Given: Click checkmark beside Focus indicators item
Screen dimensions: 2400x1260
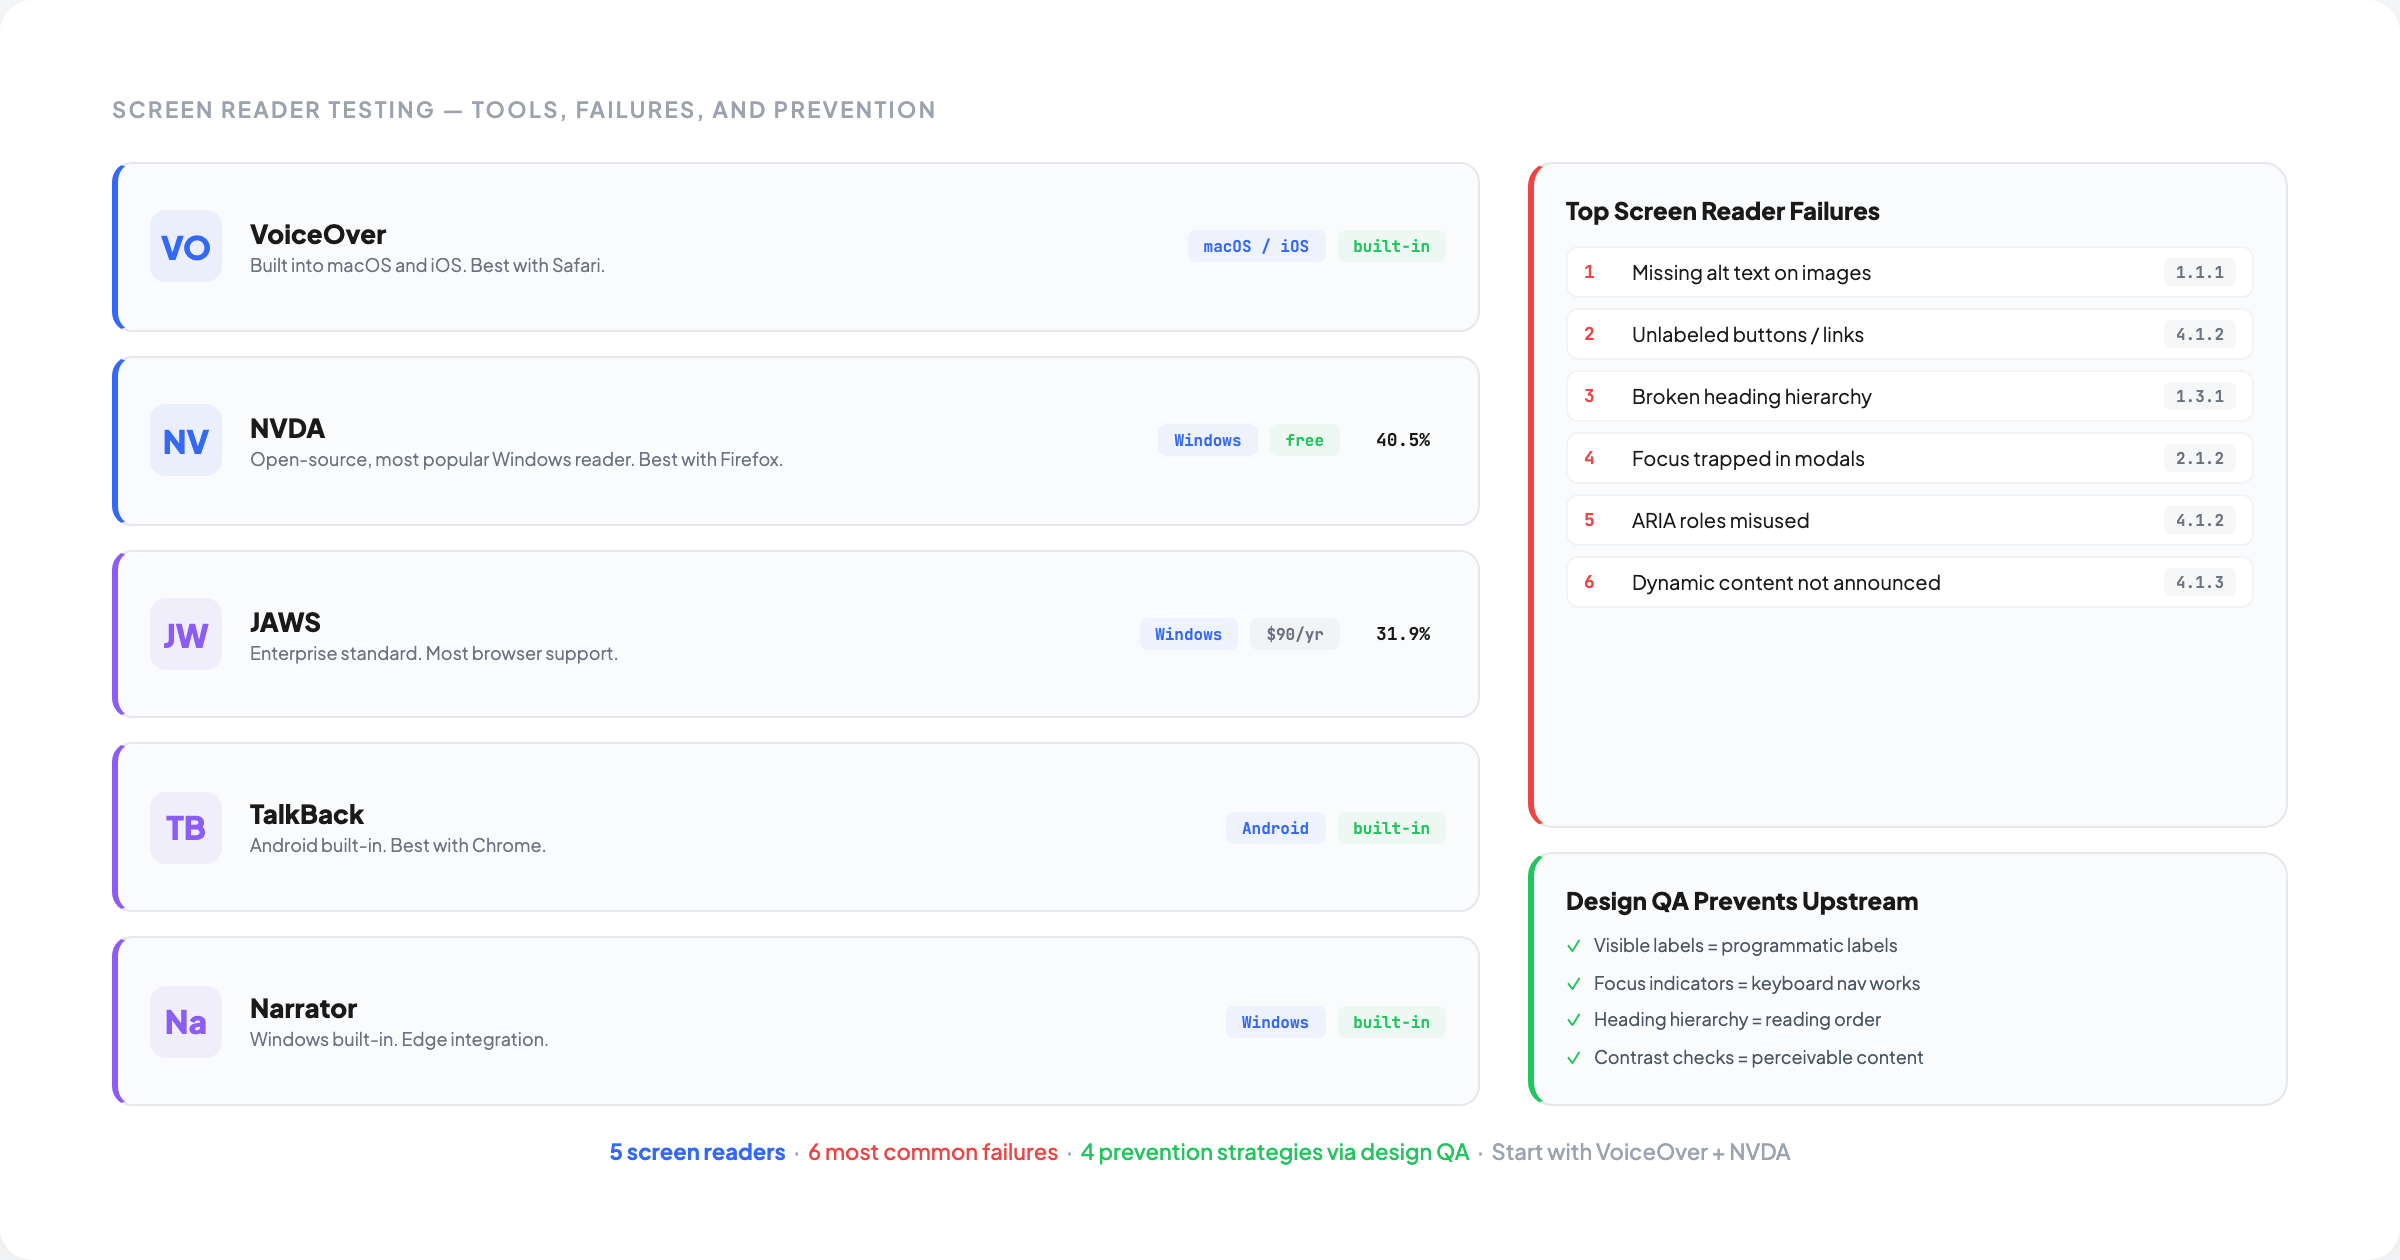Looking at the screenshot, I should click(1574, 984).
